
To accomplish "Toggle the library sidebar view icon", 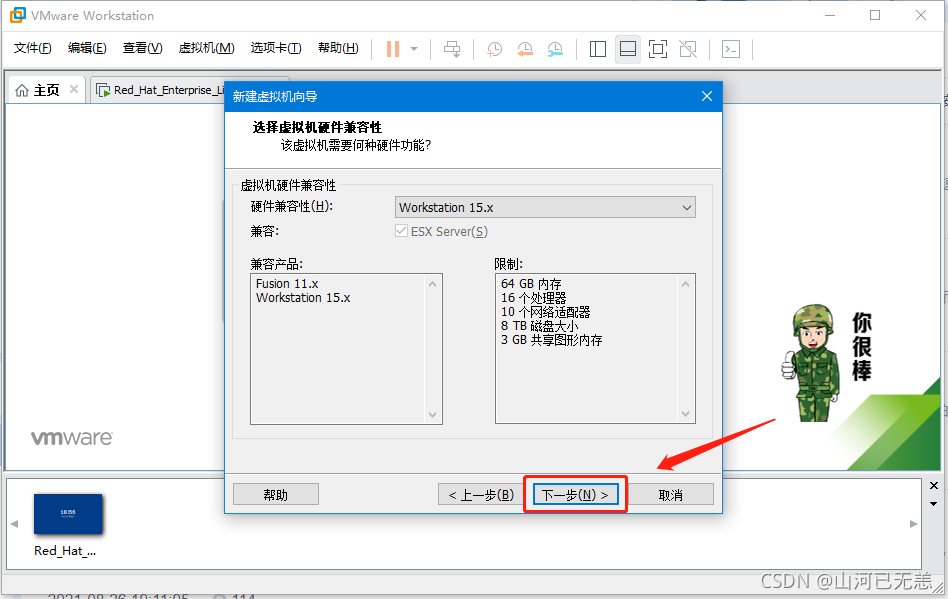I will (x=597, y=49).
